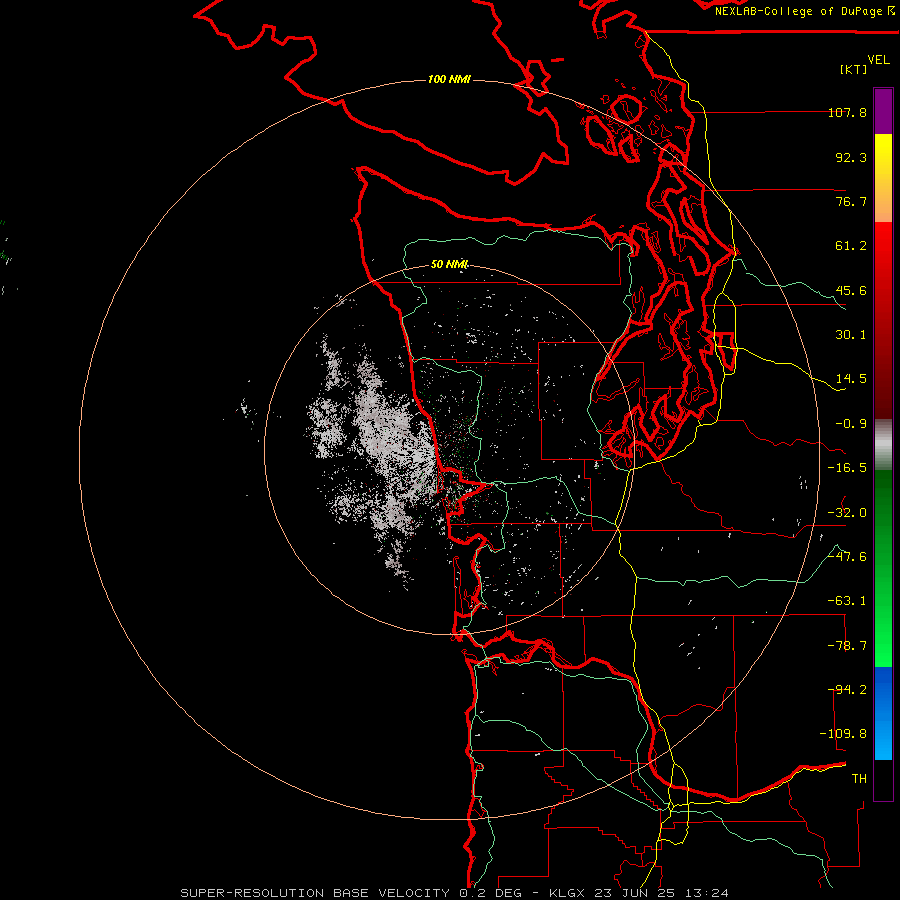Click the yellow segment of the velocity color bar

coord(883,178)
